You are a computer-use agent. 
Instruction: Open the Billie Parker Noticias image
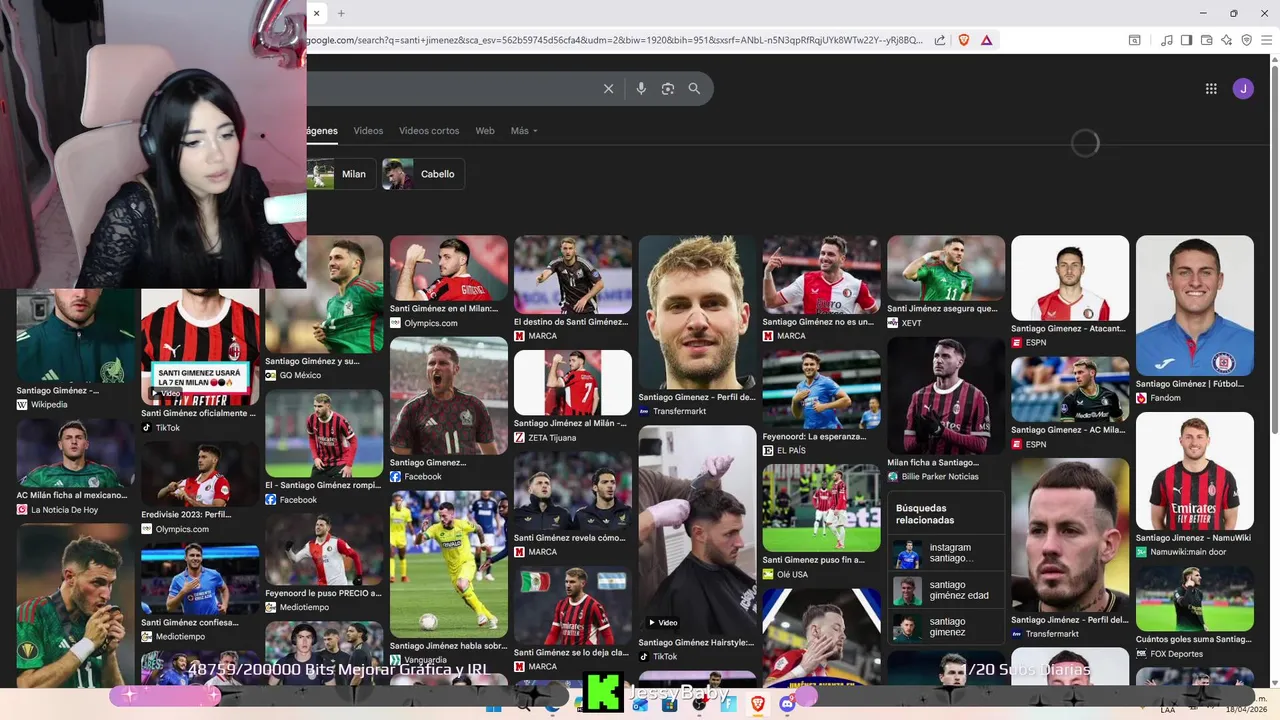[x=946, y=395]
